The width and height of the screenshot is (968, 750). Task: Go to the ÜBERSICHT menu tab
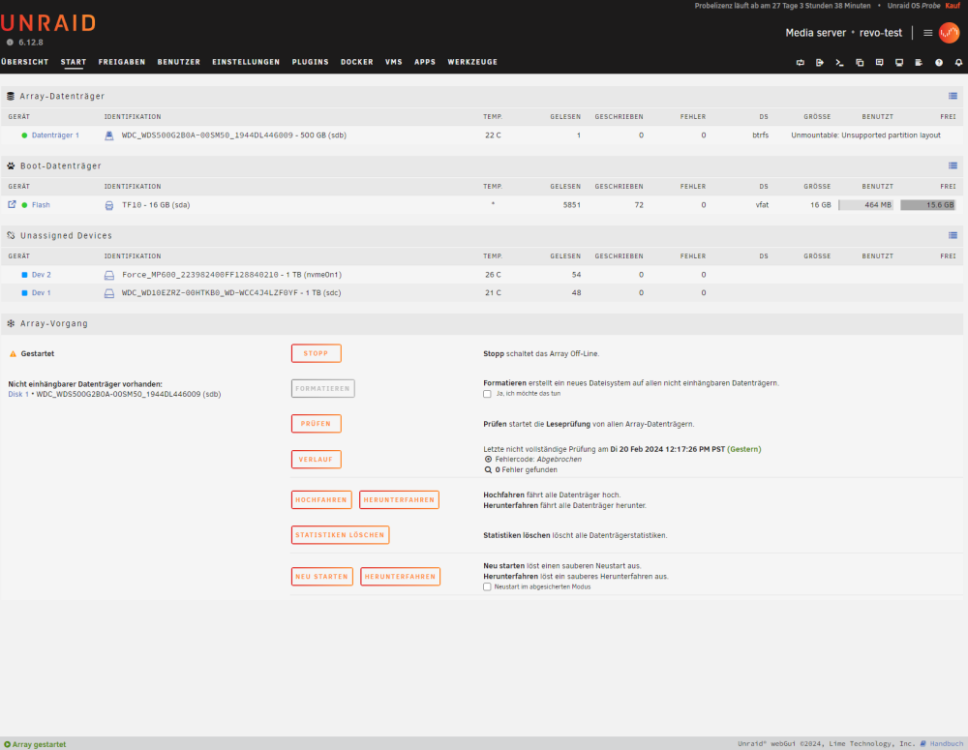tap(25, 62)
